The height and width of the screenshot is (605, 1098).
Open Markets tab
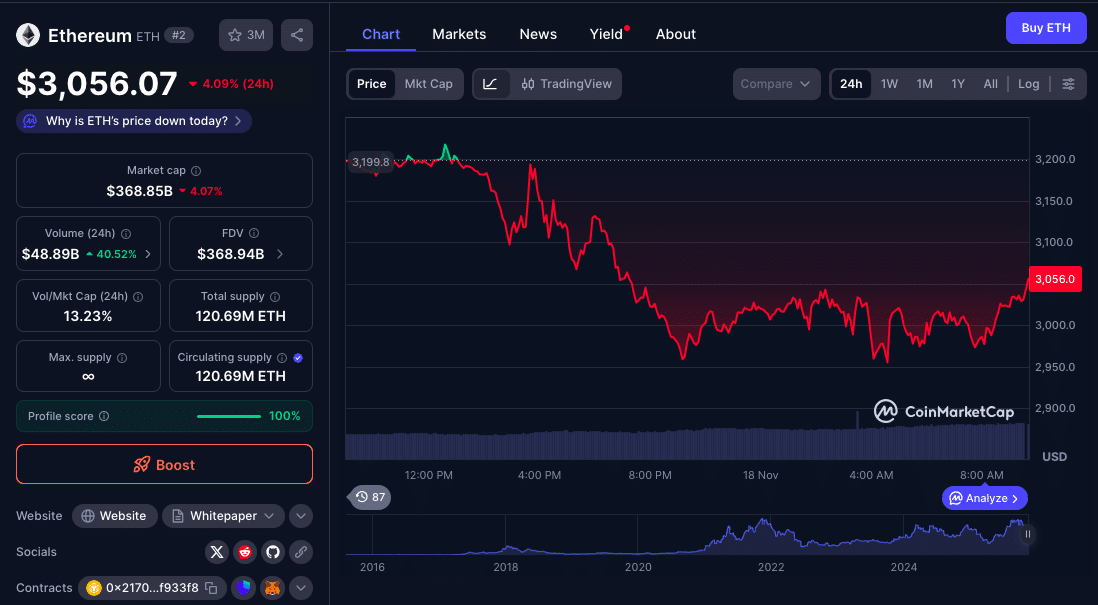(459, 34)
